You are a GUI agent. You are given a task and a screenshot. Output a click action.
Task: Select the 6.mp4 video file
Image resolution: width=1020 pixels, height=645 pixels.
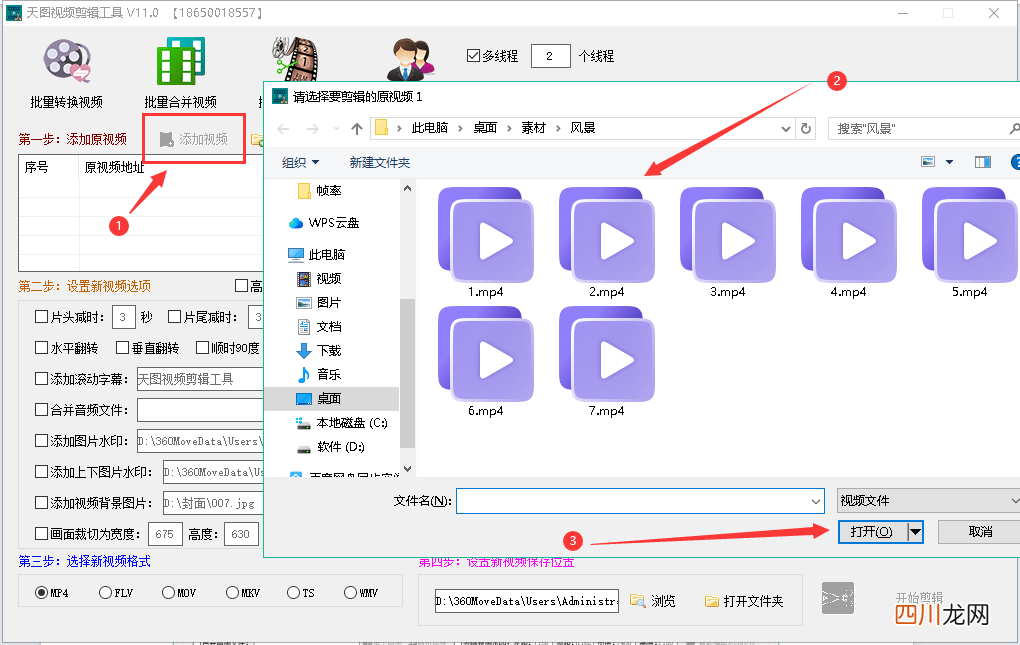[485, 362]
